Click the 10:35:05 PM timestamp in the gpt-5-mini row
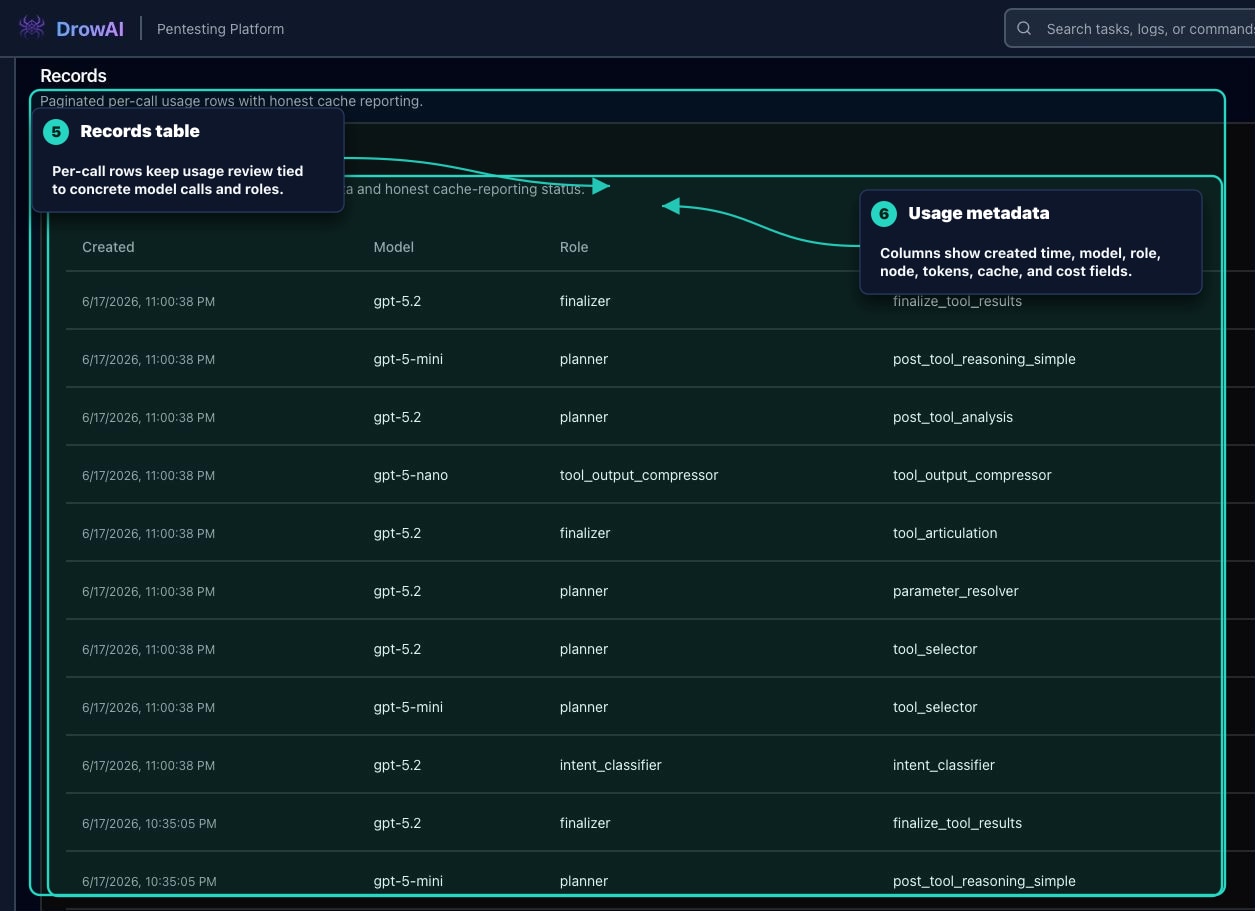This screenshot has width=1255, height=911. (x=149, y=881)
